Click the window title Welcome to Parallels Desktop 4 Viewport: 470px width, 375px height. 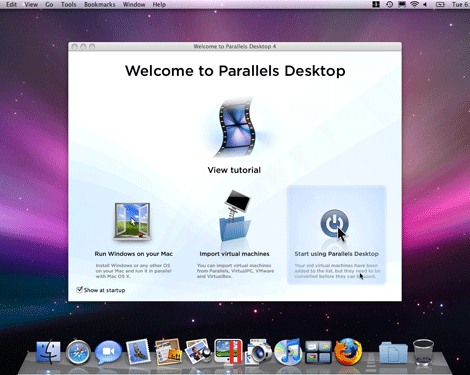tap(235, 46)
